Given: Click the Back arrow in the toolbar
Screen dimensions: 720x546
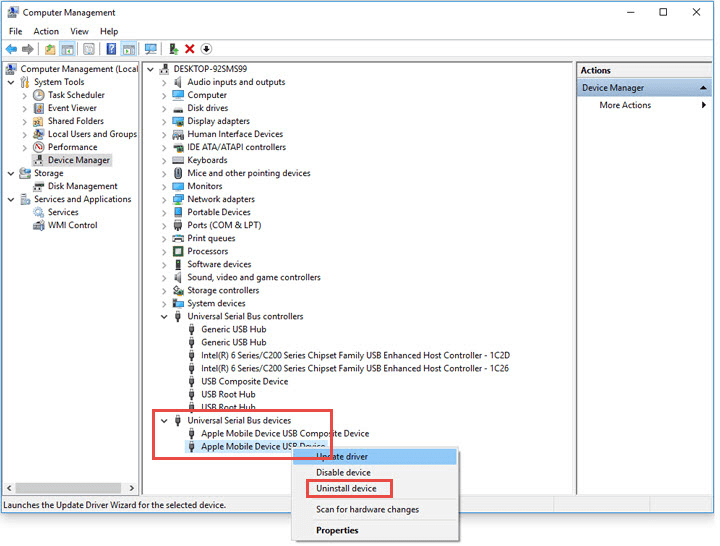Looking at the screenshot, I should pos(11,48).
